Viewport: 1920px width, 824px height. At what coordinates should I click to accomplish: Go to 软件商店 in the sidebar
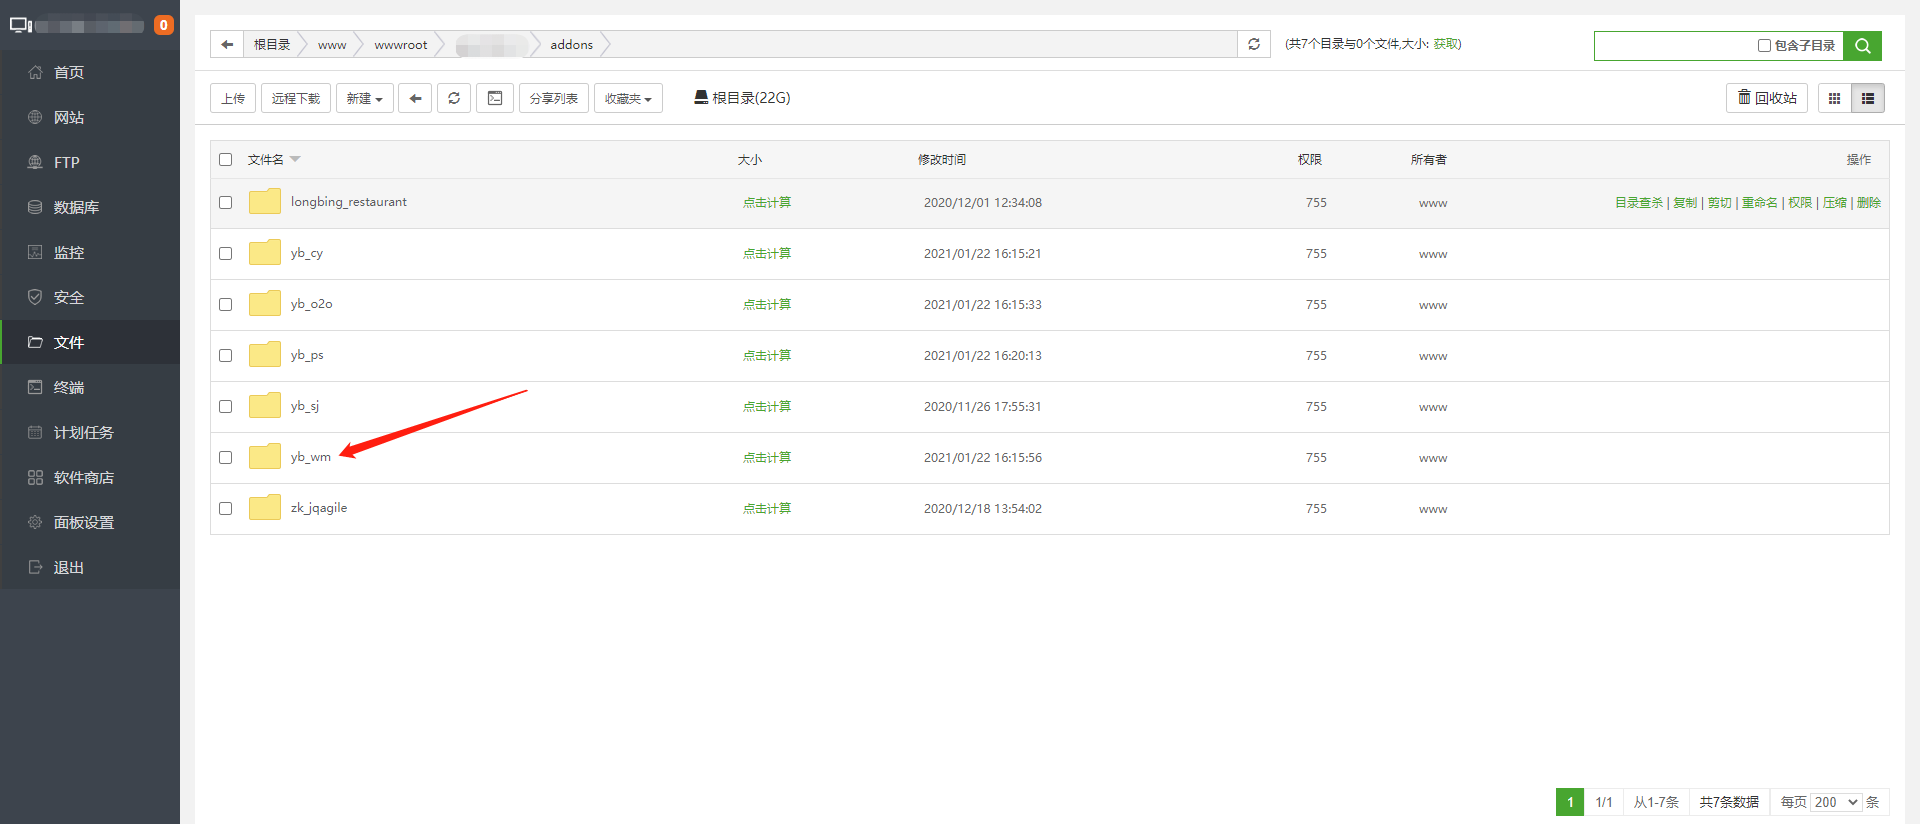coord(83,477)
